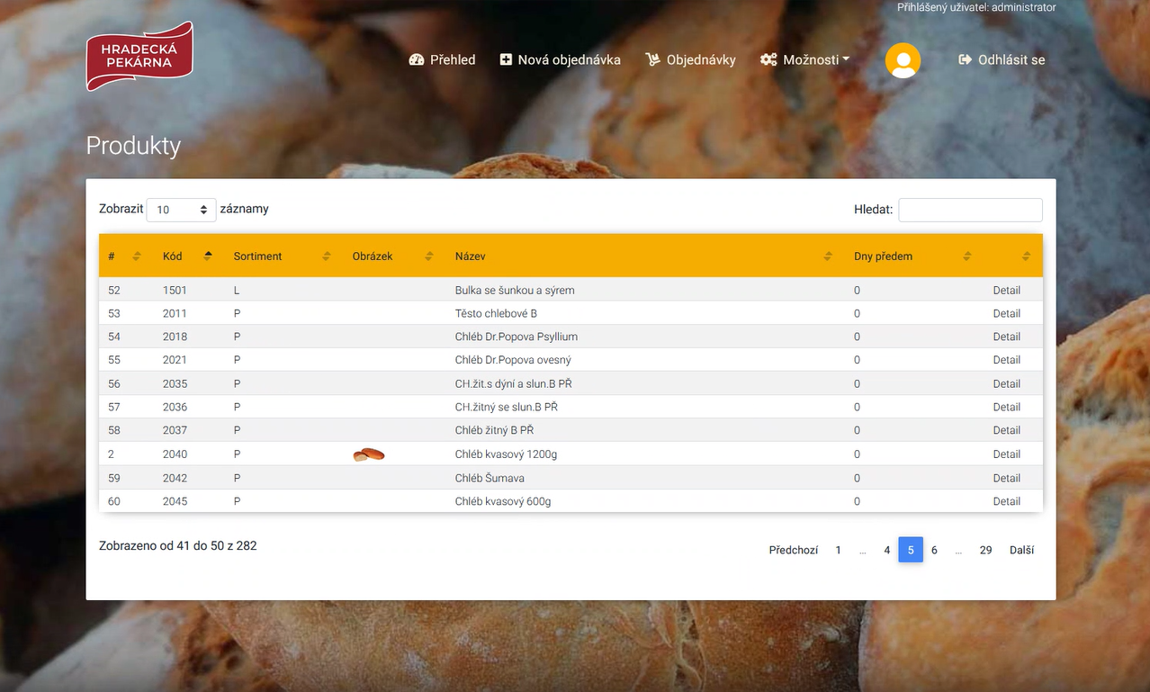This screenshot has width=1150, height=692.
Task: Open Detail for Chléb Šumava
Action: 1006,478
